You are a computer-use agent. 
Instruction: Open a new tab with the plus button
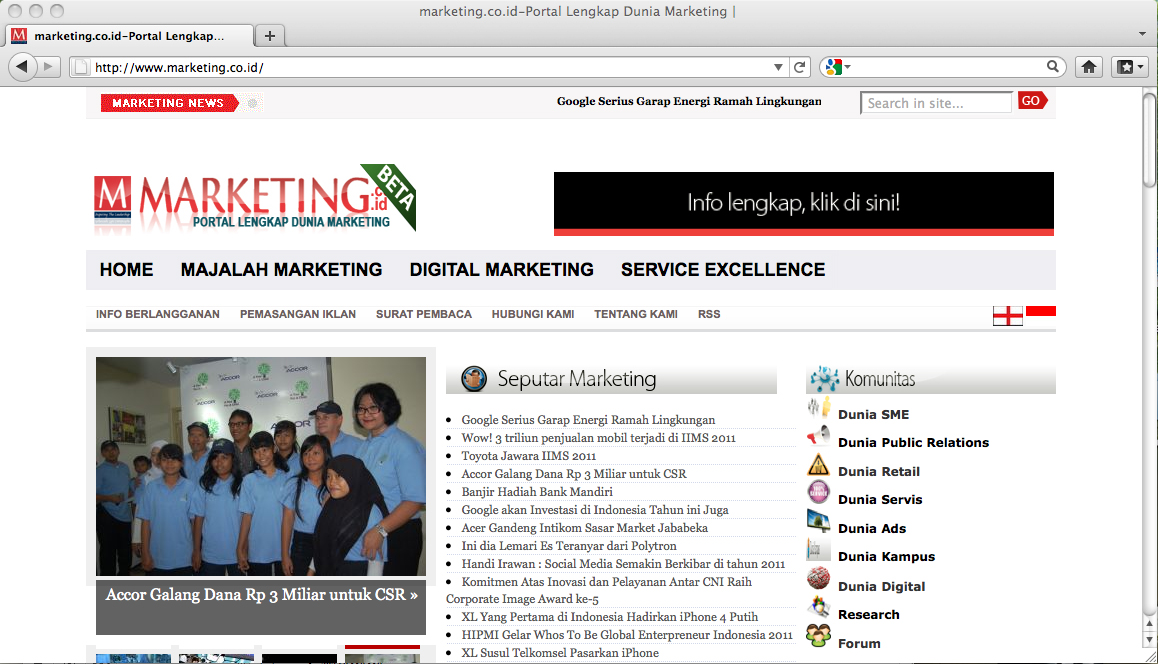coord(270,35)
